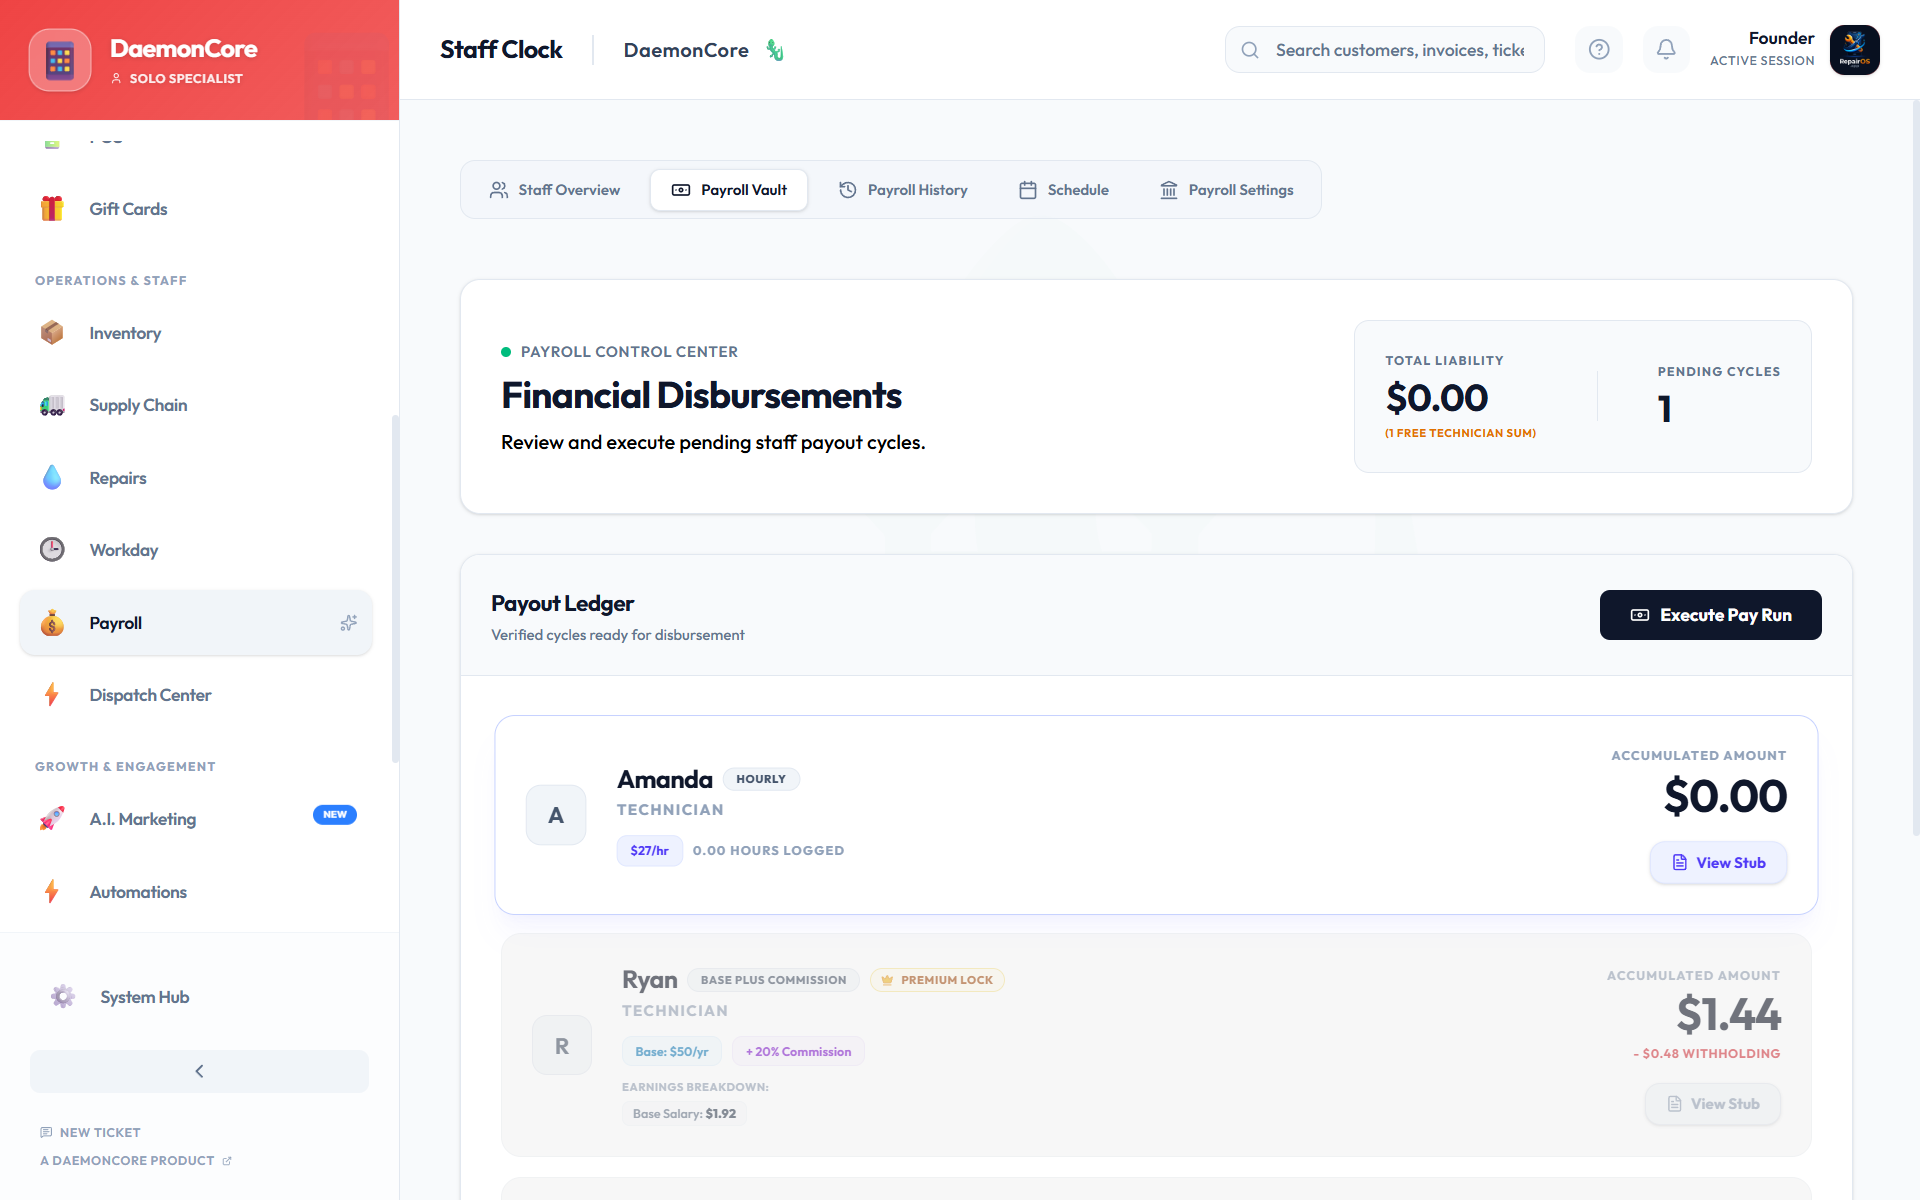1920x1200 pixels.
Task: Click the NEW badge on A.I. Marketing
Action: click(335, 815)
